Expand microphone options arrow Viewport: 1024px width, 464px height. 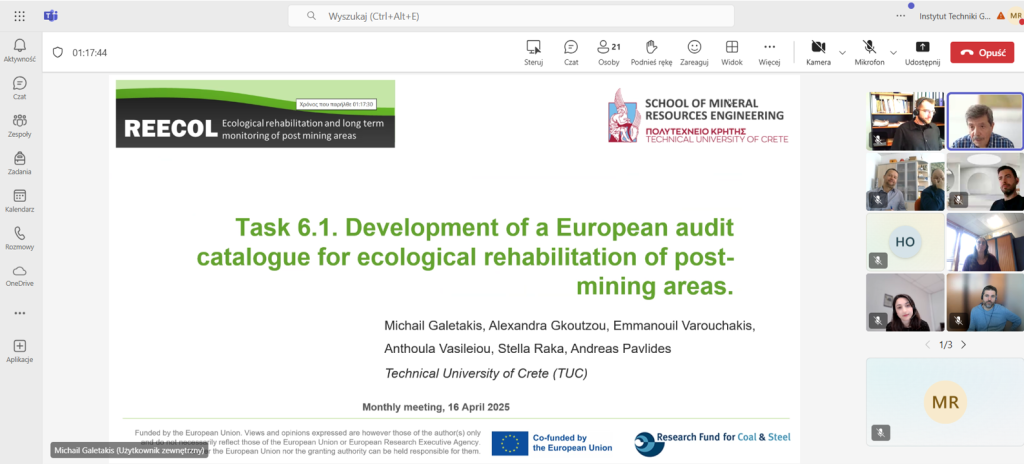[x=893, y=52]
